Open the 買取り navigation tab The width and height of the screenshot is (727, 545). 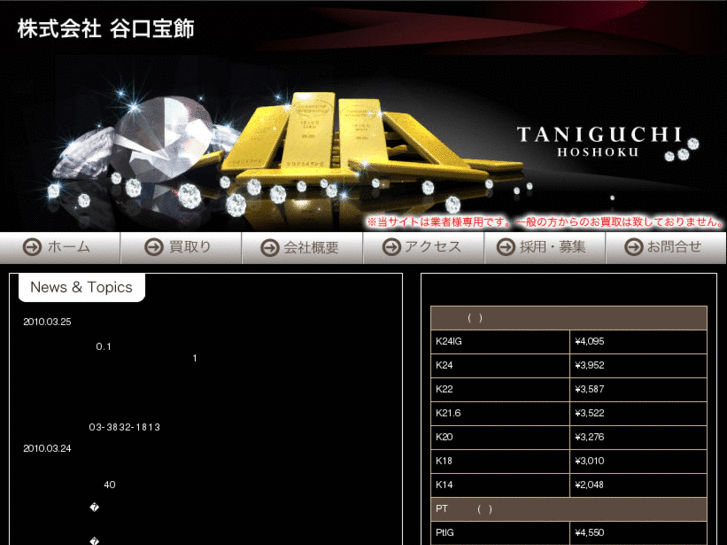181,248
